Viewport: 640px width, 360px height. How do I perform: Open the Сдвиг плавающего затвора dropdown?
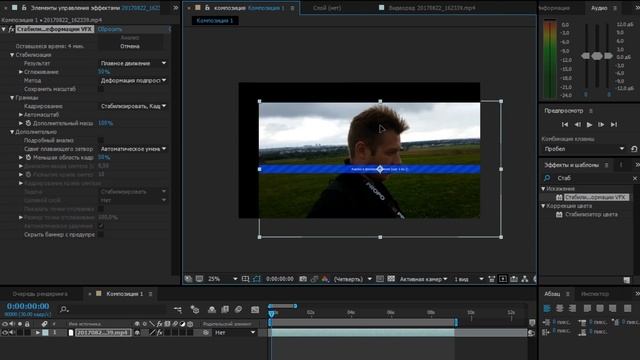133,149
